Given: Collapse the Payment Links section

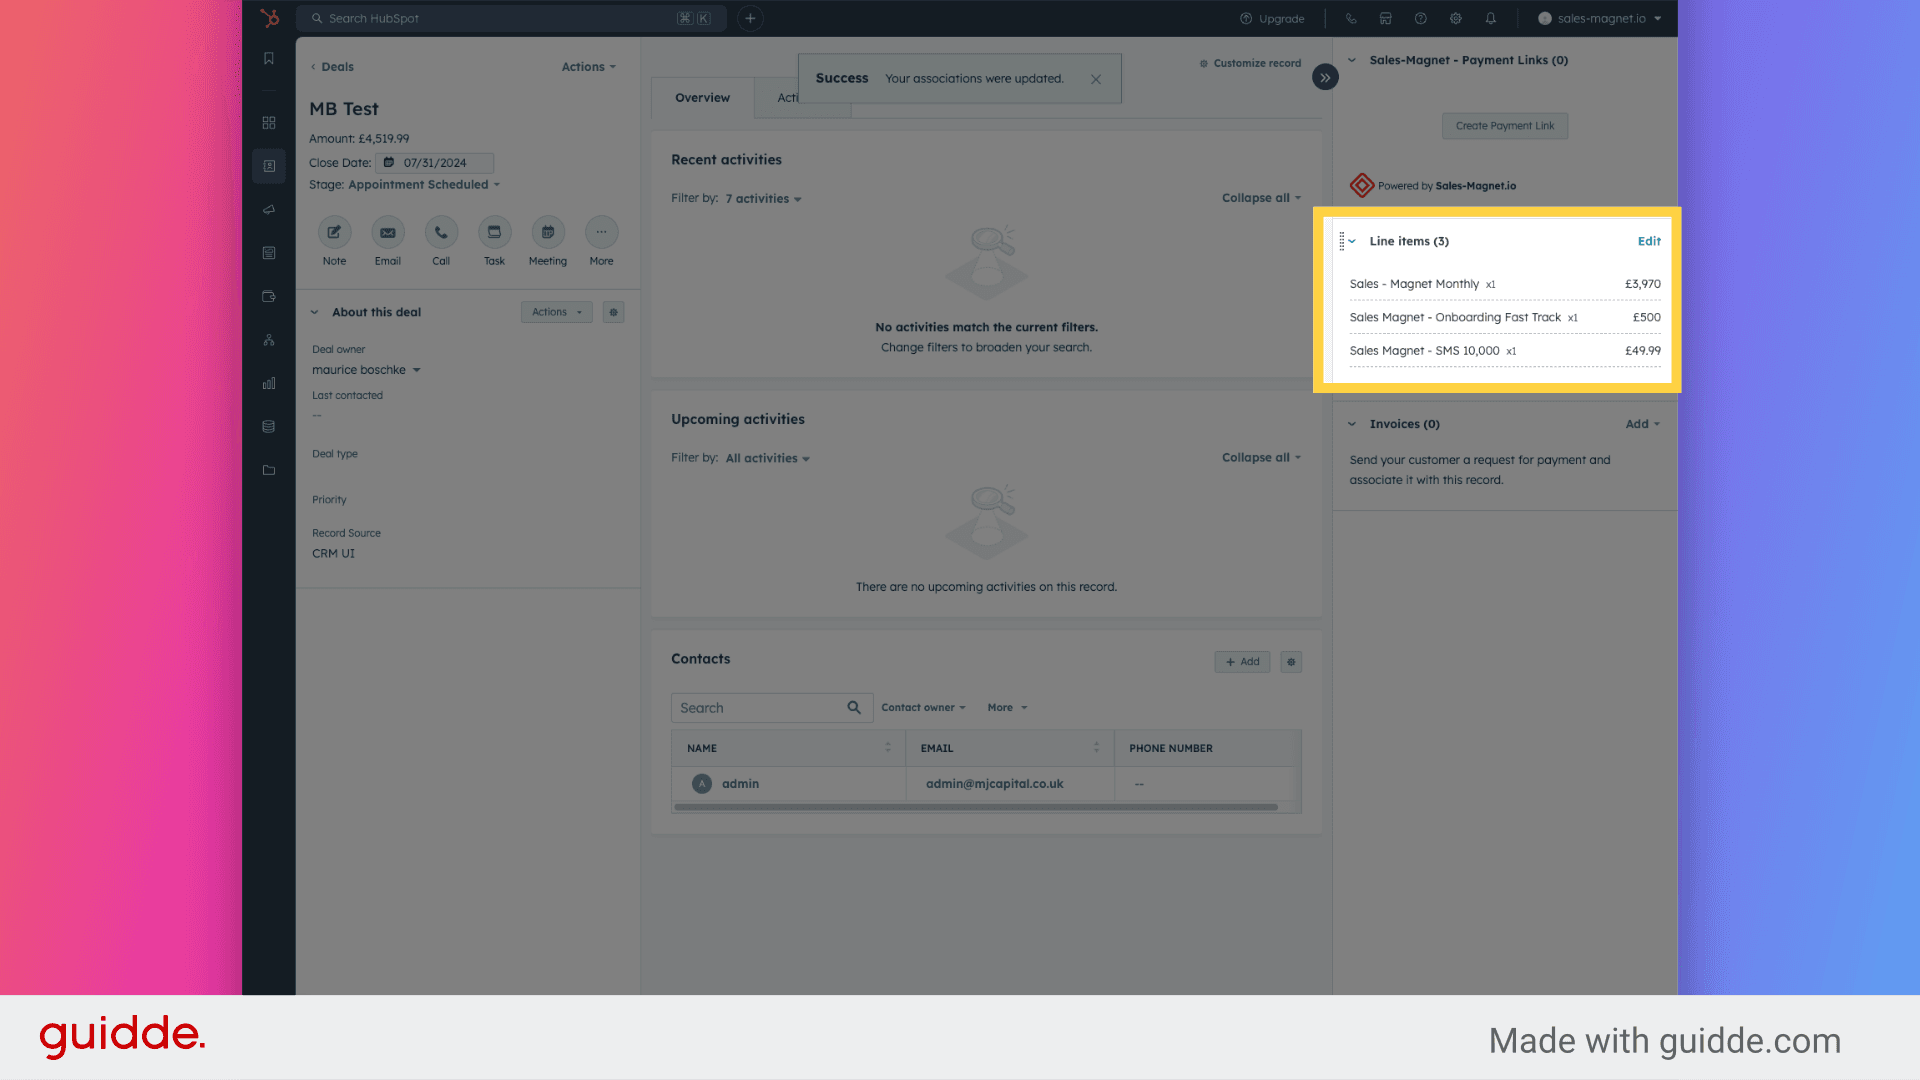Looking at the screenshot, I should pyautogui.click(x=1352, y=60).
